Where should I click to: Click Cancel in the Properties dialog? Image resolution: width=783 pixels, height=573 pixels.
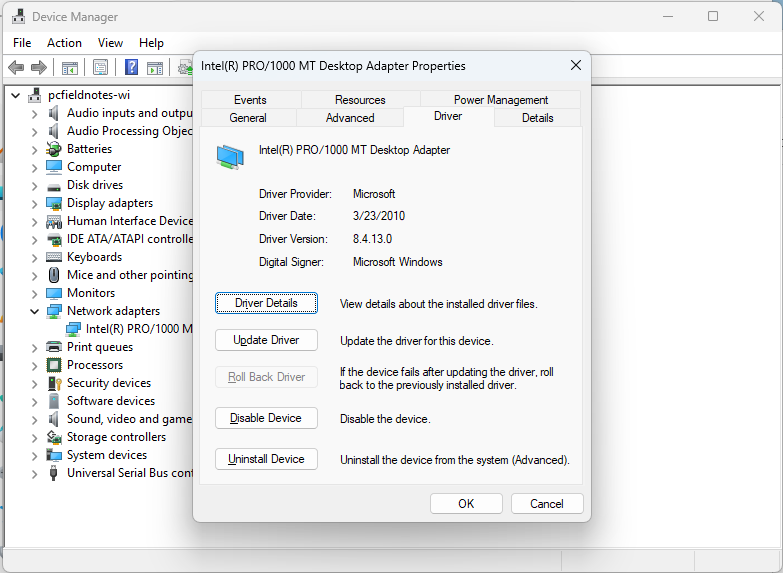[x=547, y=504]
